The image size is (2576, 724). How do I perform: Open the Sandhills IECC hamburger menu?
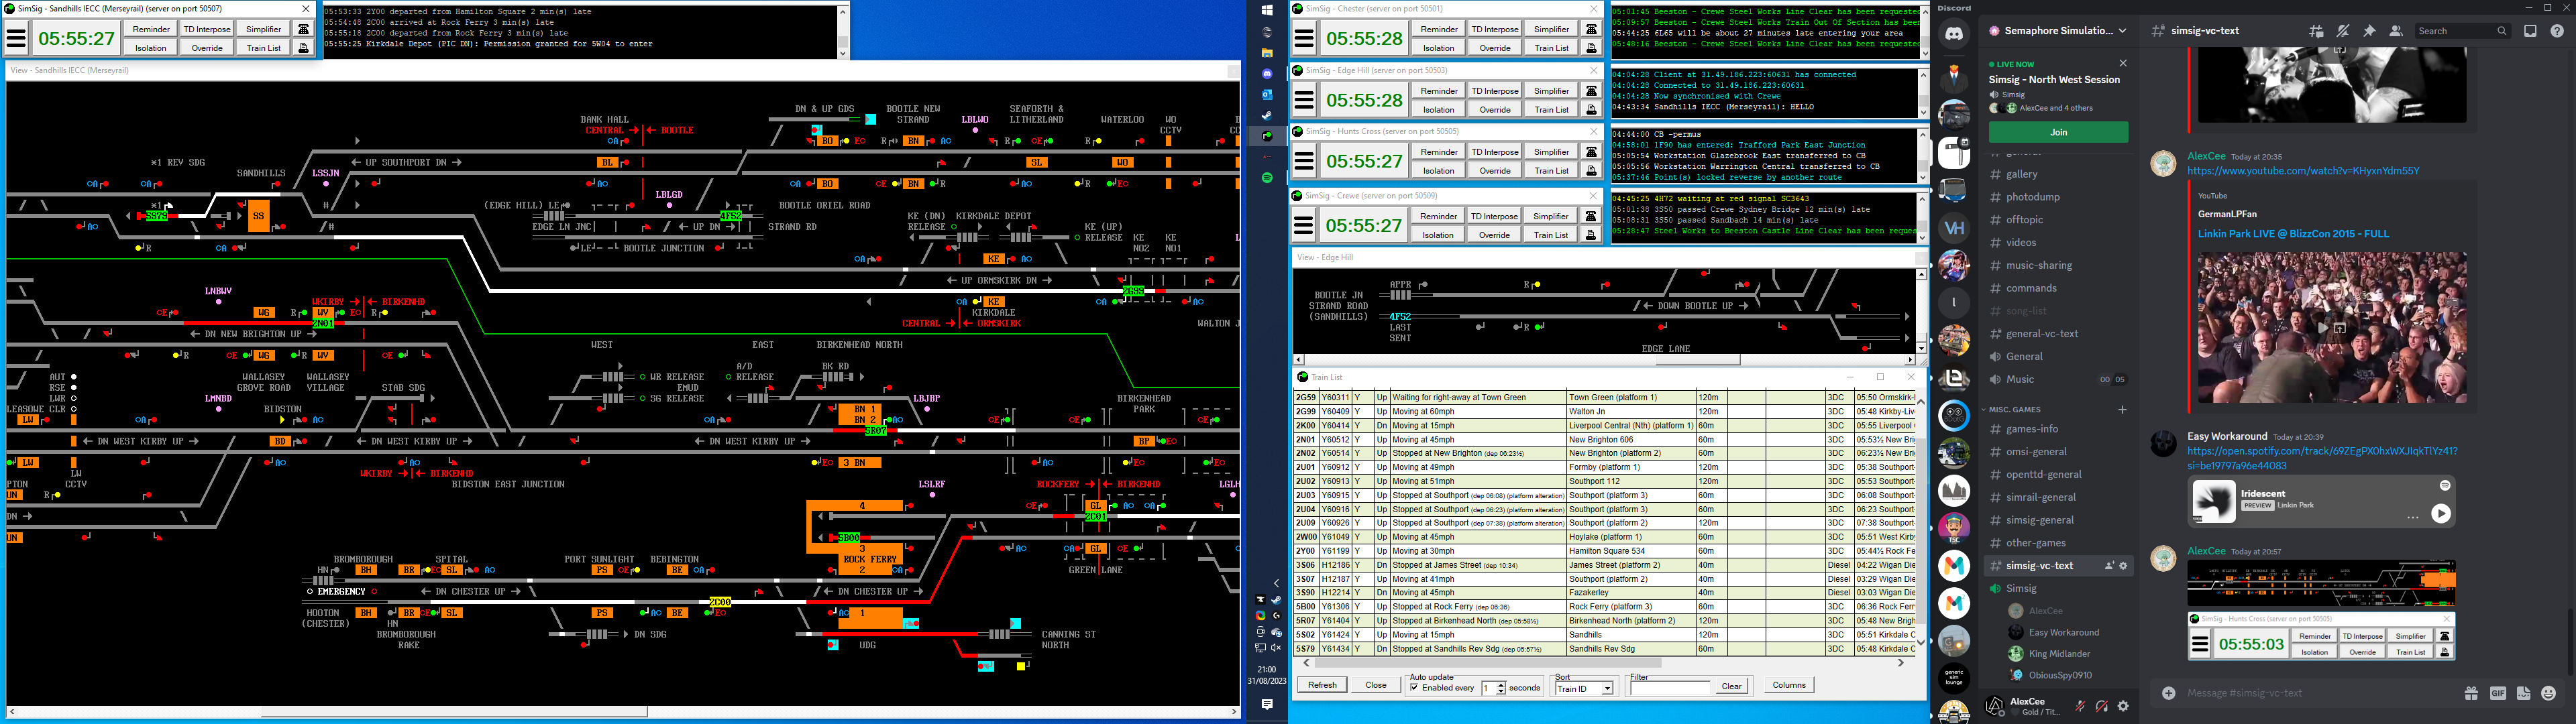pos(16,38)
